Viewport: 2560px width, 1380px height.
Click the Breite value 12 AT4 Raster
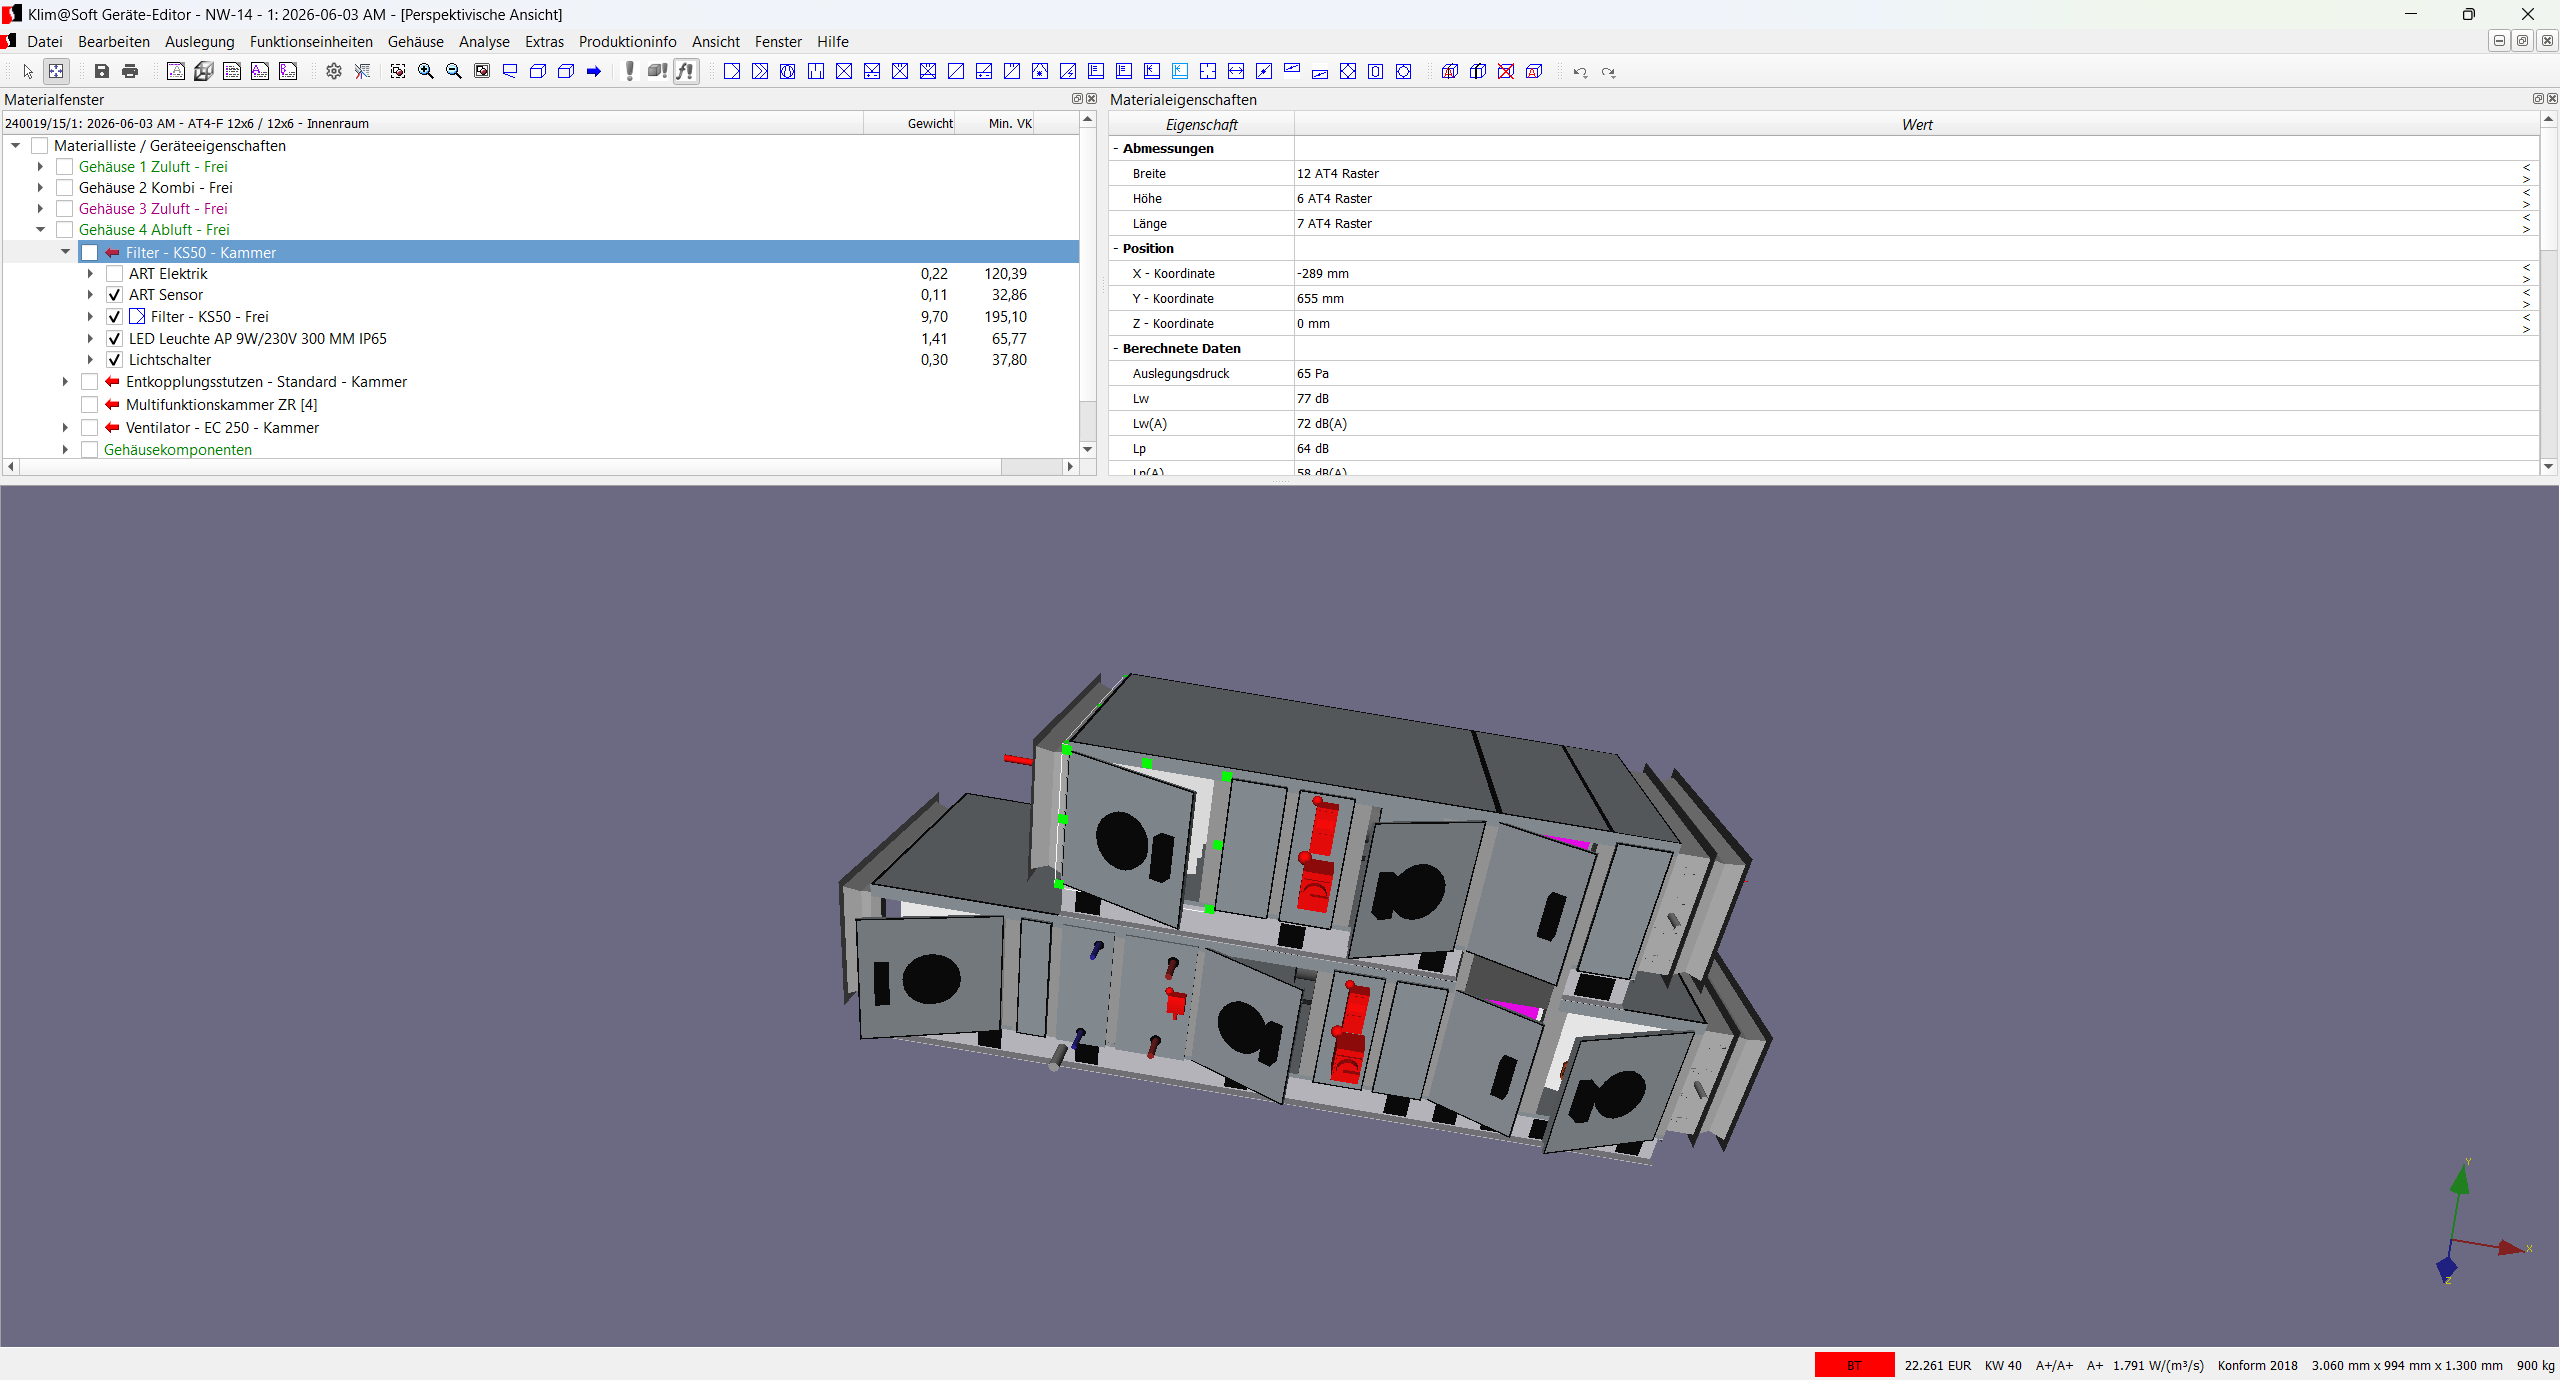pyautogui.click(x=1338, y=174)
